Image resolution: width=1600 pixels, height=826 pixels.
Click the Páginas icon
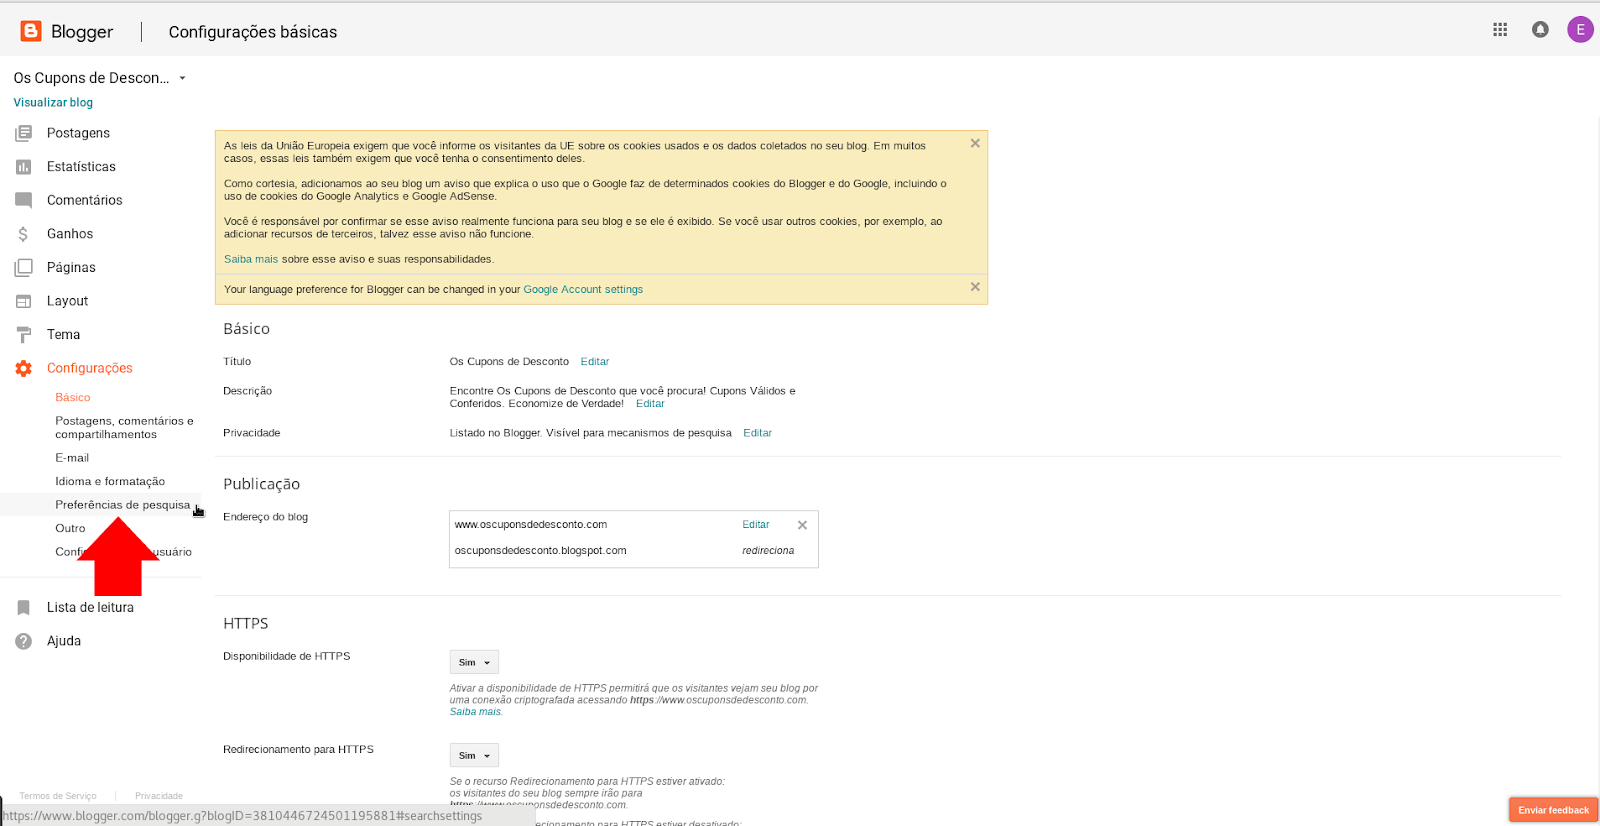click(x=23, y=267)
